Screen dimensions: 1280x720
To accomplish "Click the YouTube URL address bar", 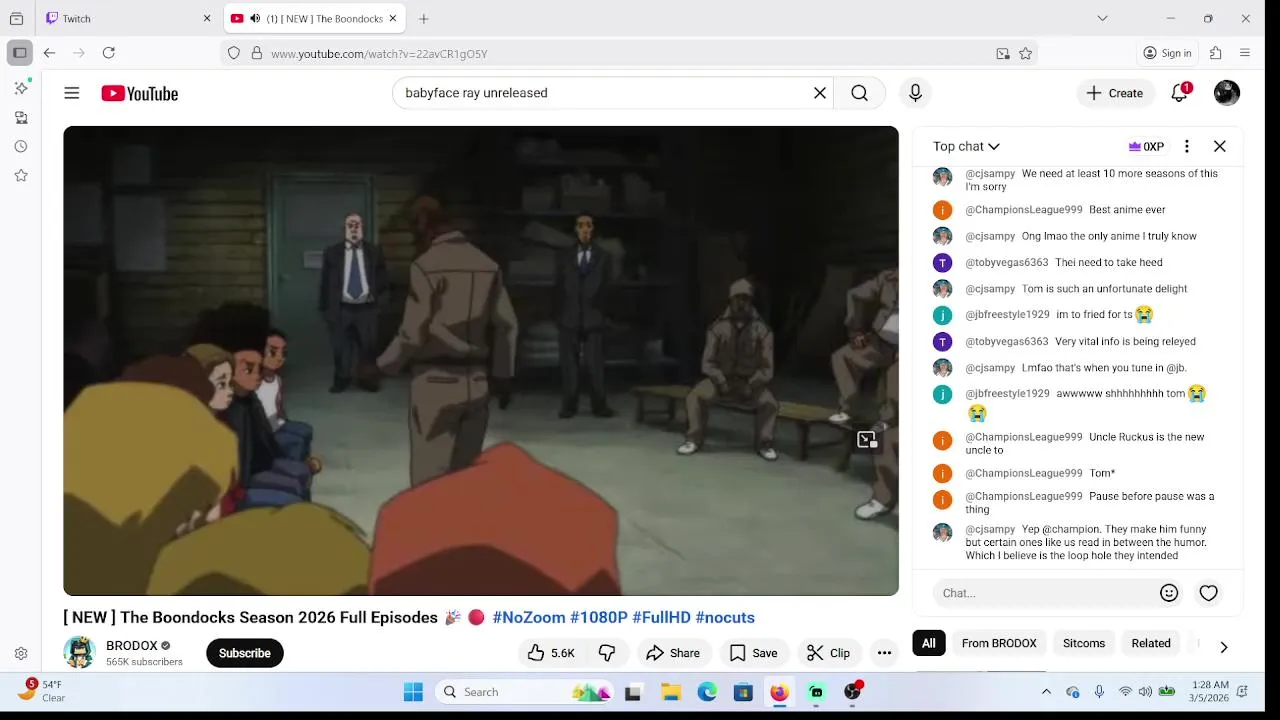I will pos(630,53).
